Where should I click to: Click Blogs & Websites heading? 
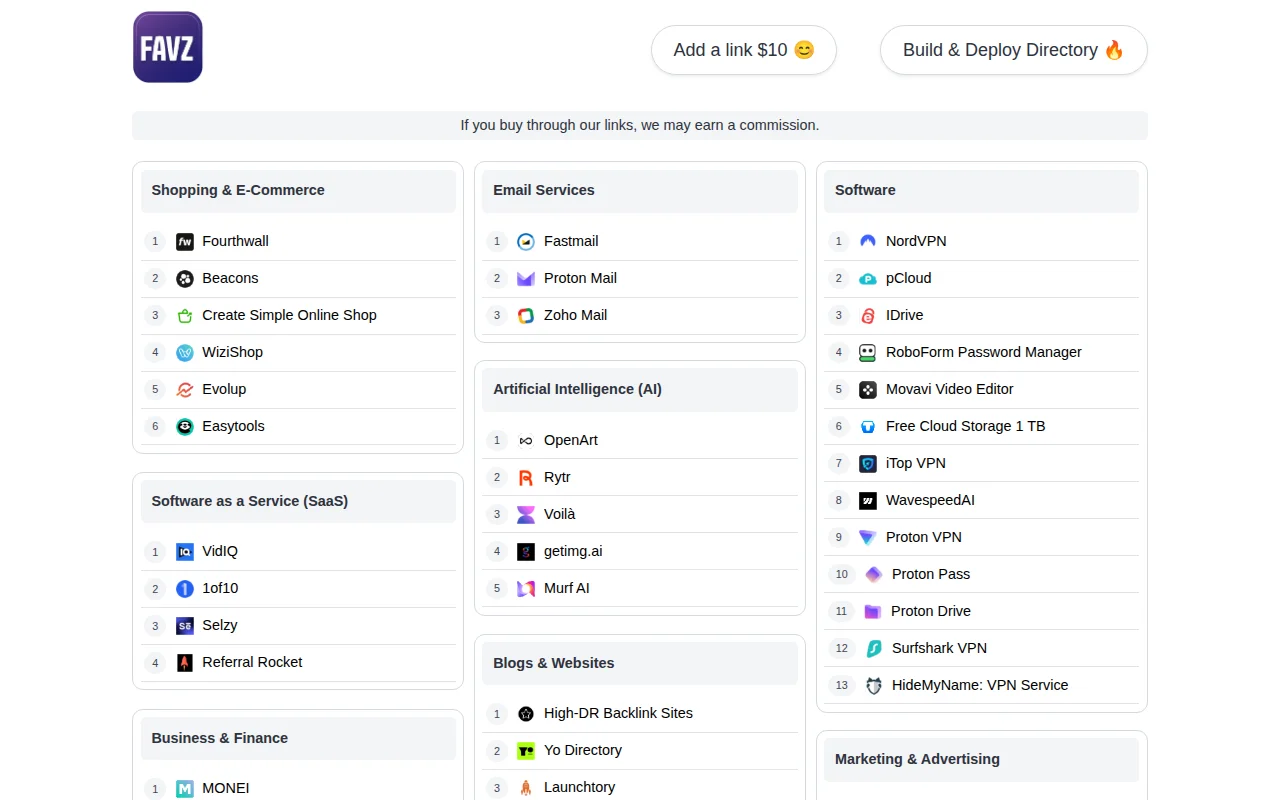coord(554,663)
